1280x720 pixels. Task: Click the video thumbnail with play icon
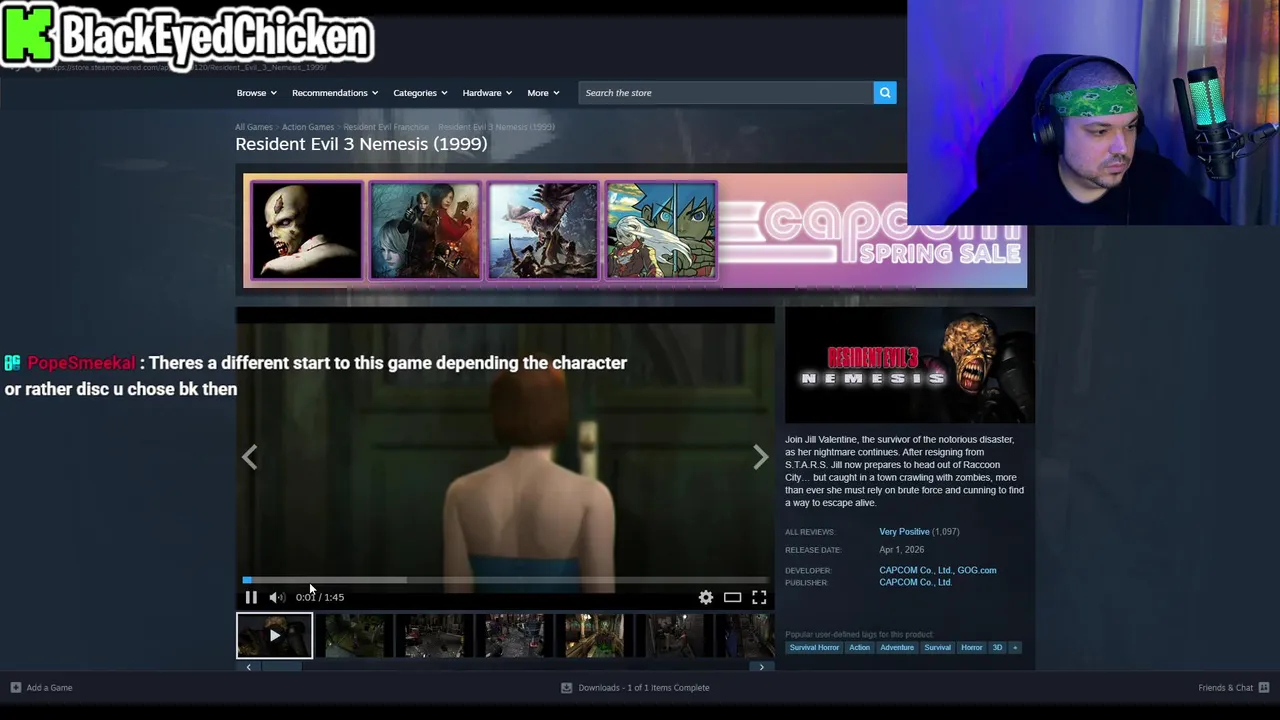pos(274,635)
